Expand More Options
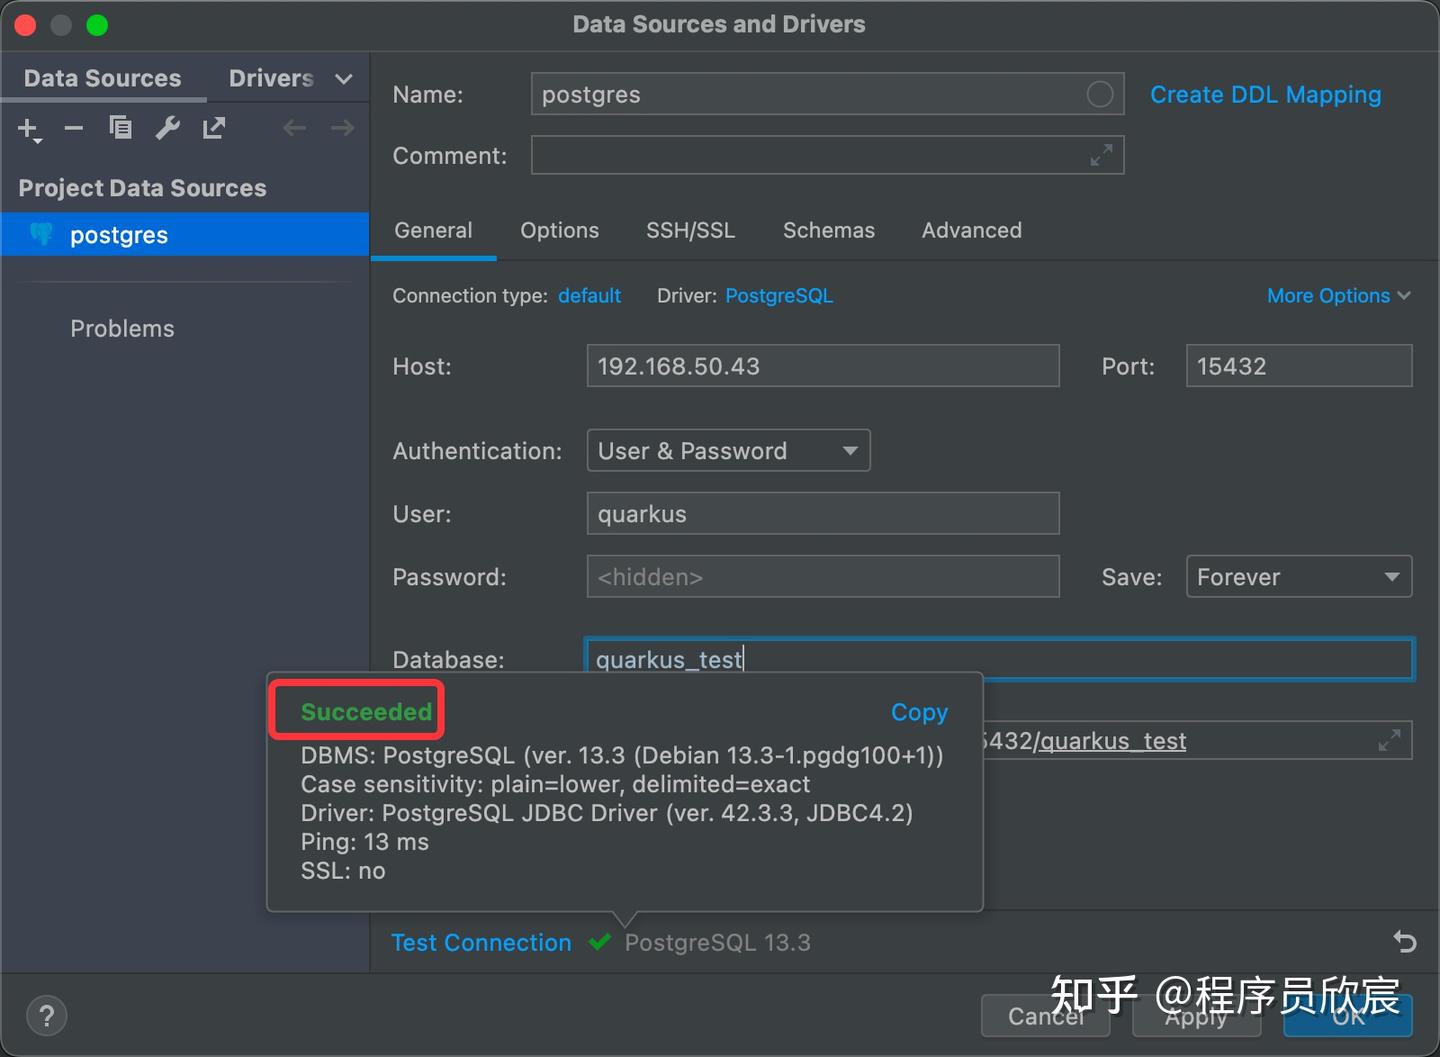 tap(1338, 295)
